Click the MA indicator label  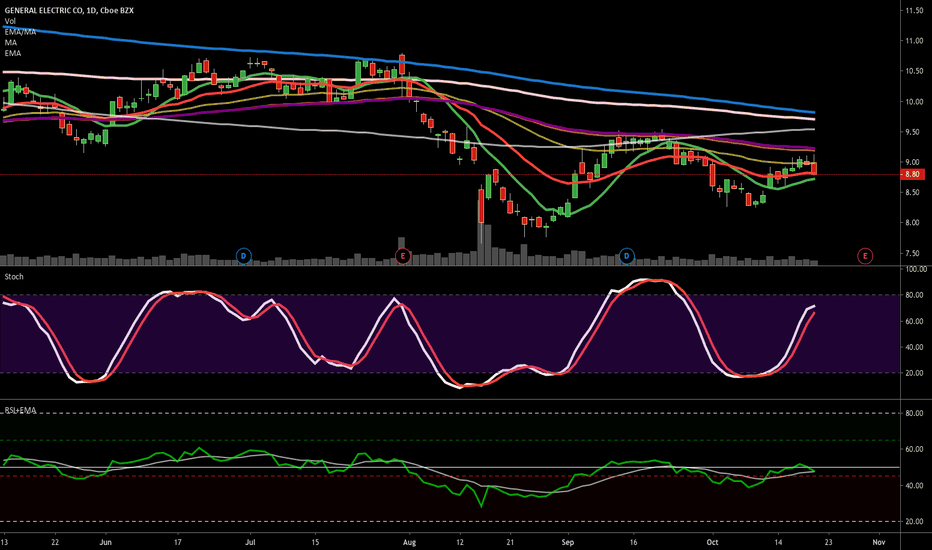[x=11, y=42]
